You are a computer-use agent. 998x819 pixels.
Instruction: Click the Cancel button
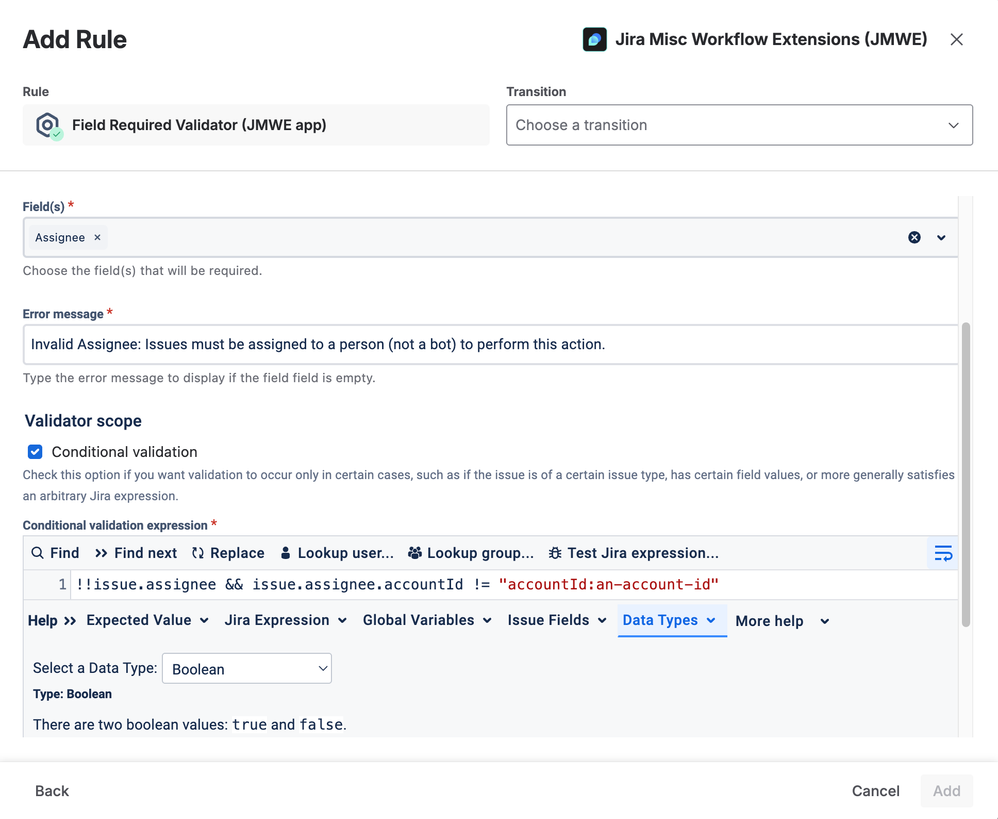876,791
